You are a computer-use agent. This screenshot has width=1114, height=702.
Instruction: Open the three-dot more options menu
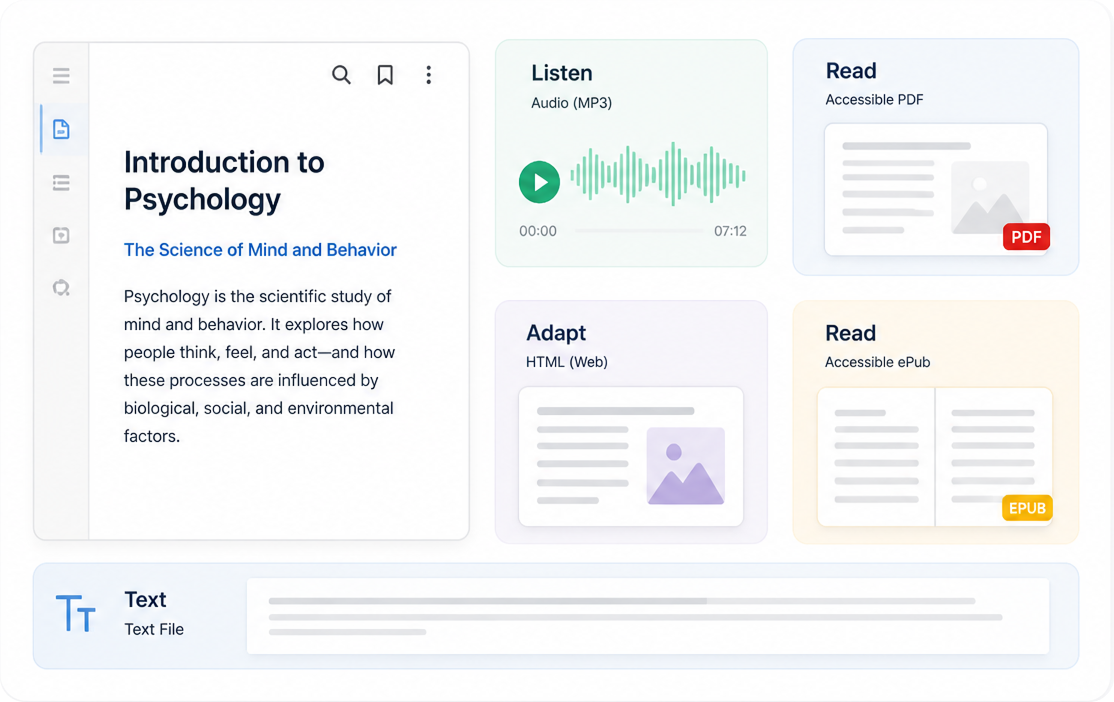(x=428, y=75)
